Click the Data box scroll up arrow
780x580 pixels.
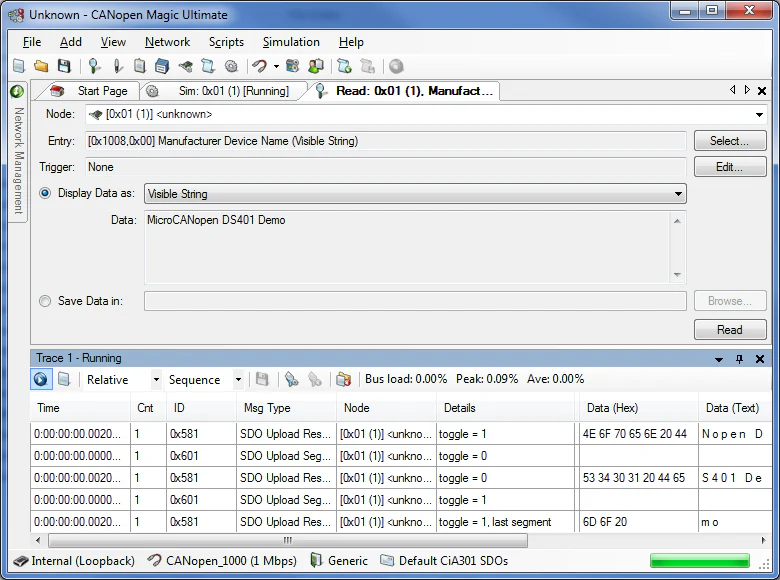click(x=677, y=220)
